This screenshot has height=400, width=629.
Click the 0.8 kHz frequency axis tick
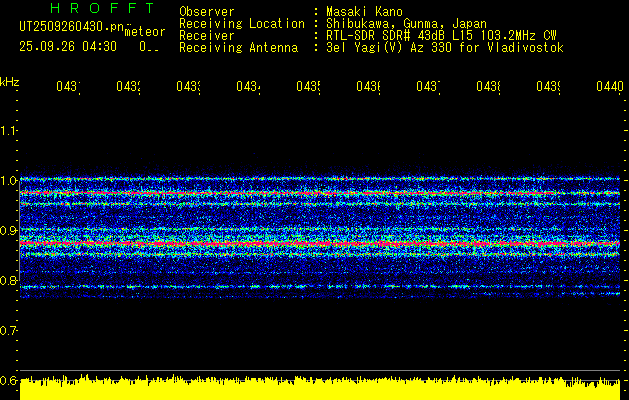[x=10, y=280]
